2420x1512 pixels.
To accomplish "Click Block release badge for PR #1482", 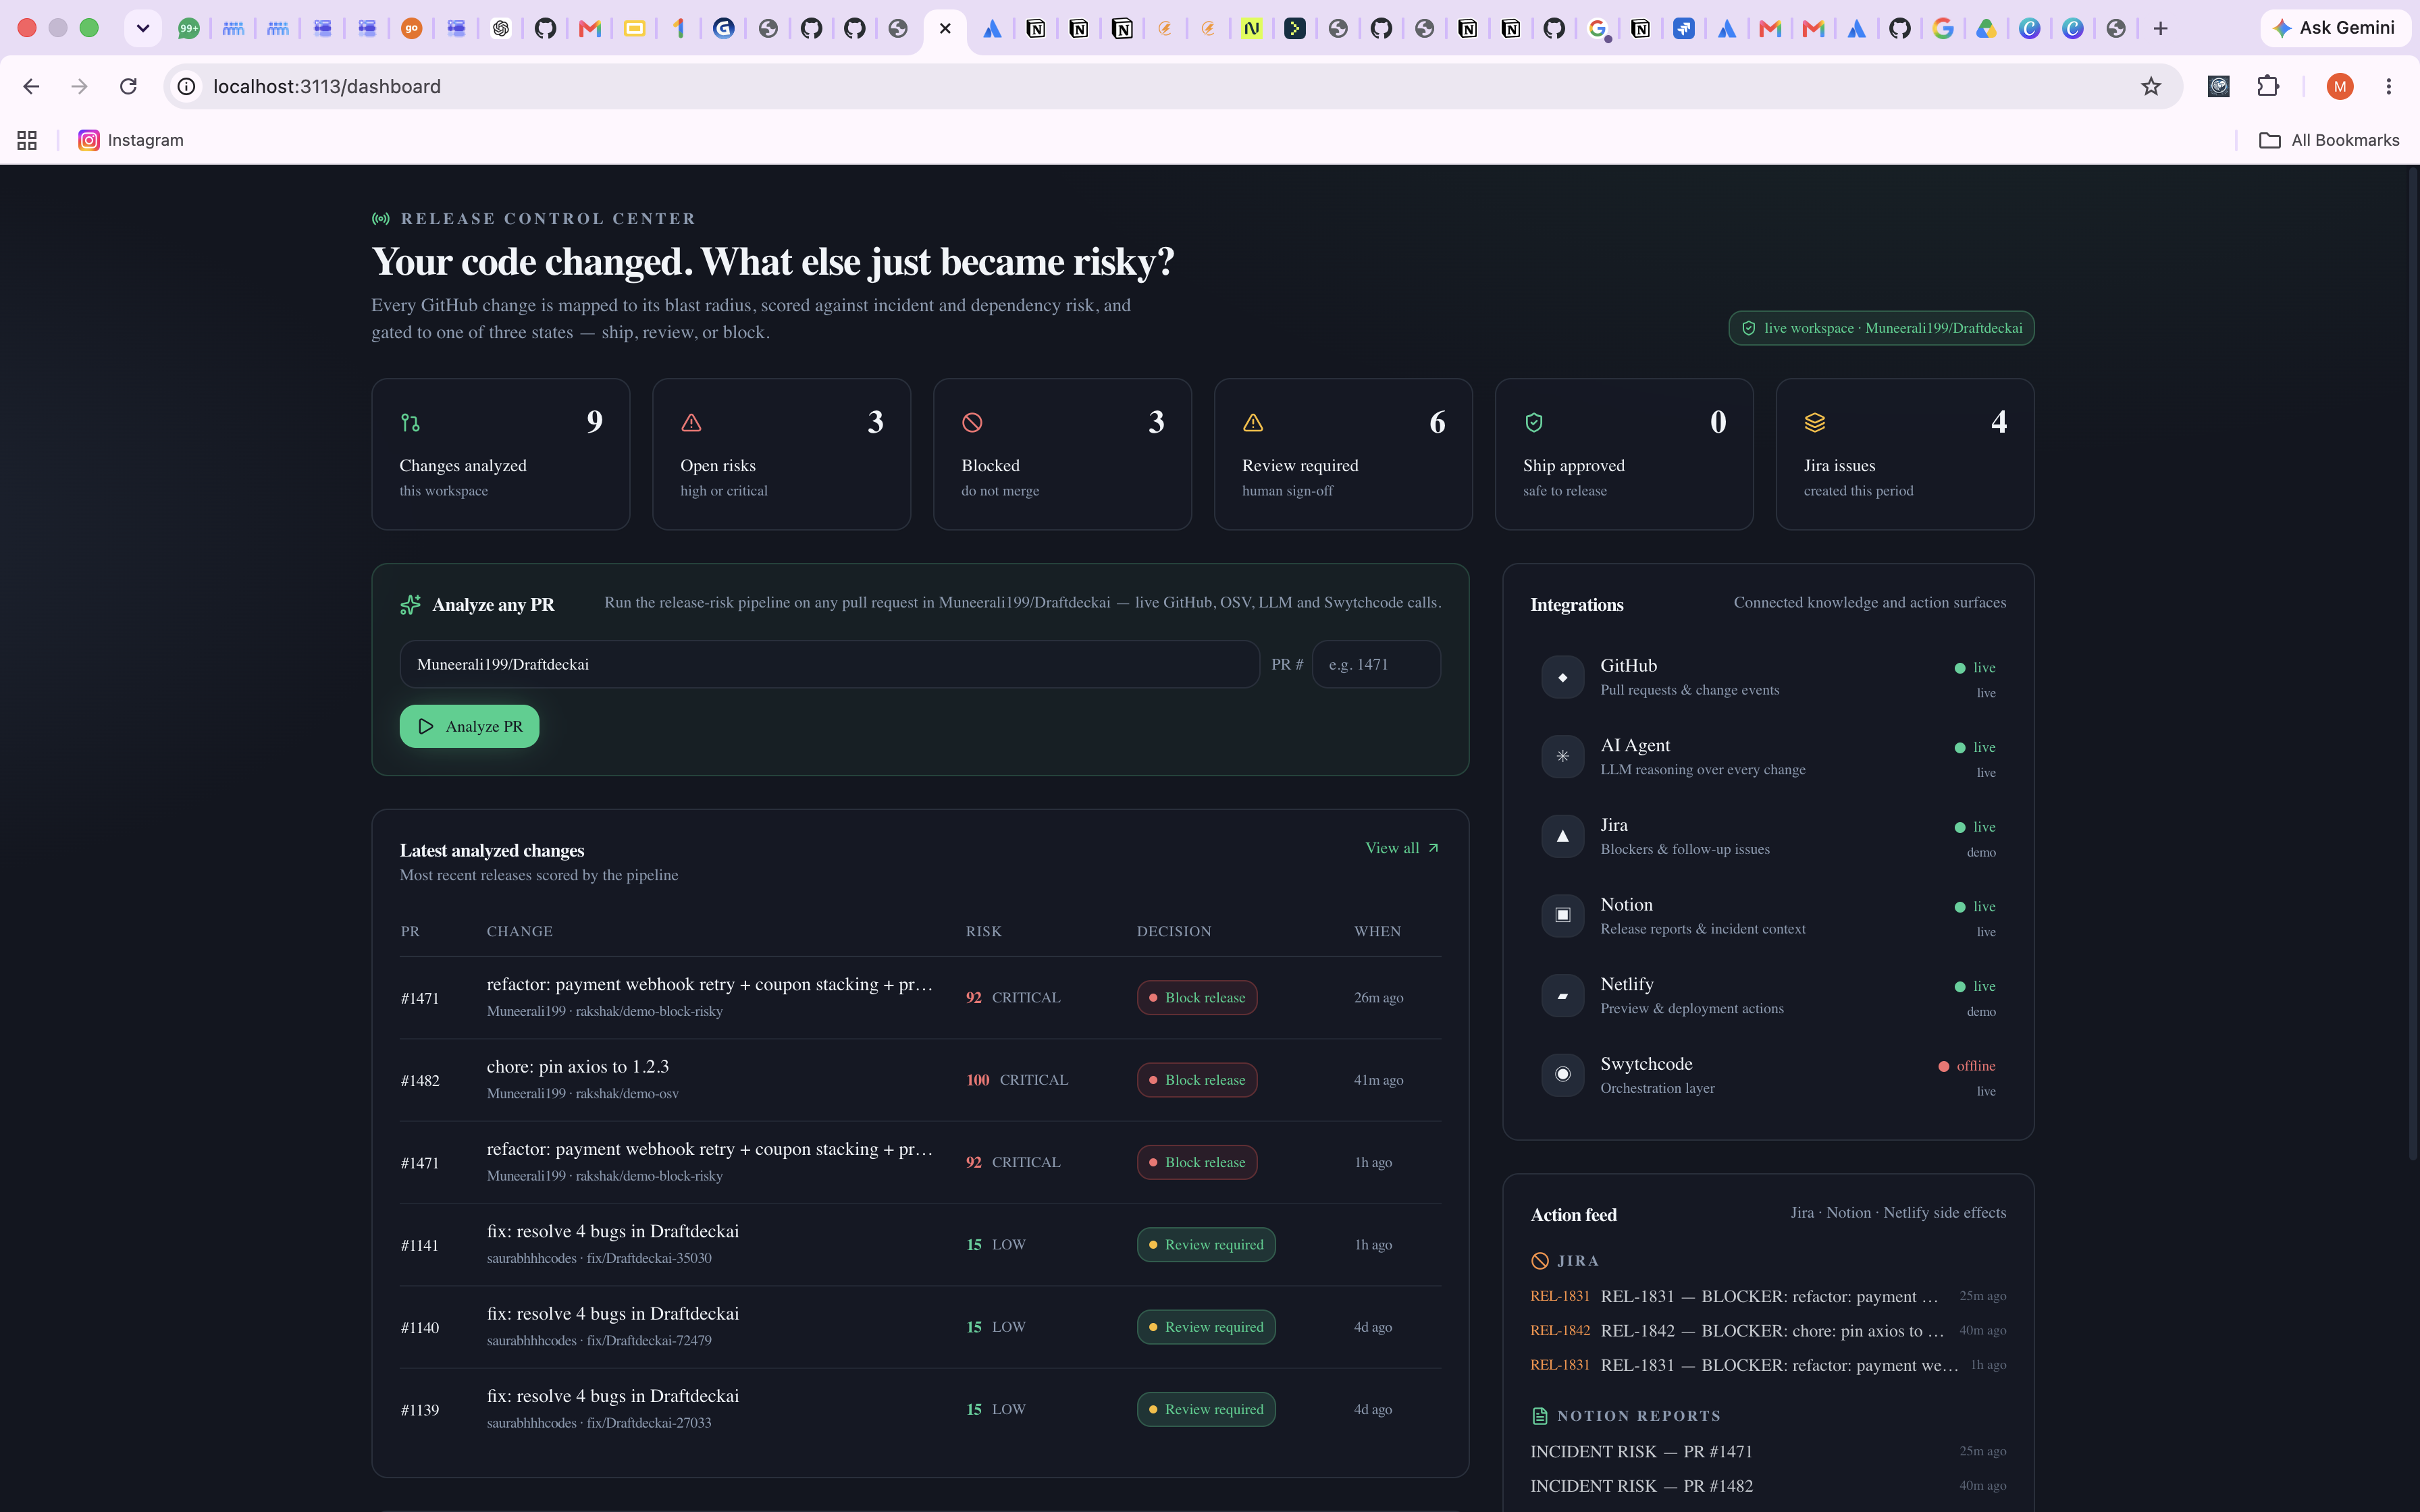I will [x=1197, y=1080].
